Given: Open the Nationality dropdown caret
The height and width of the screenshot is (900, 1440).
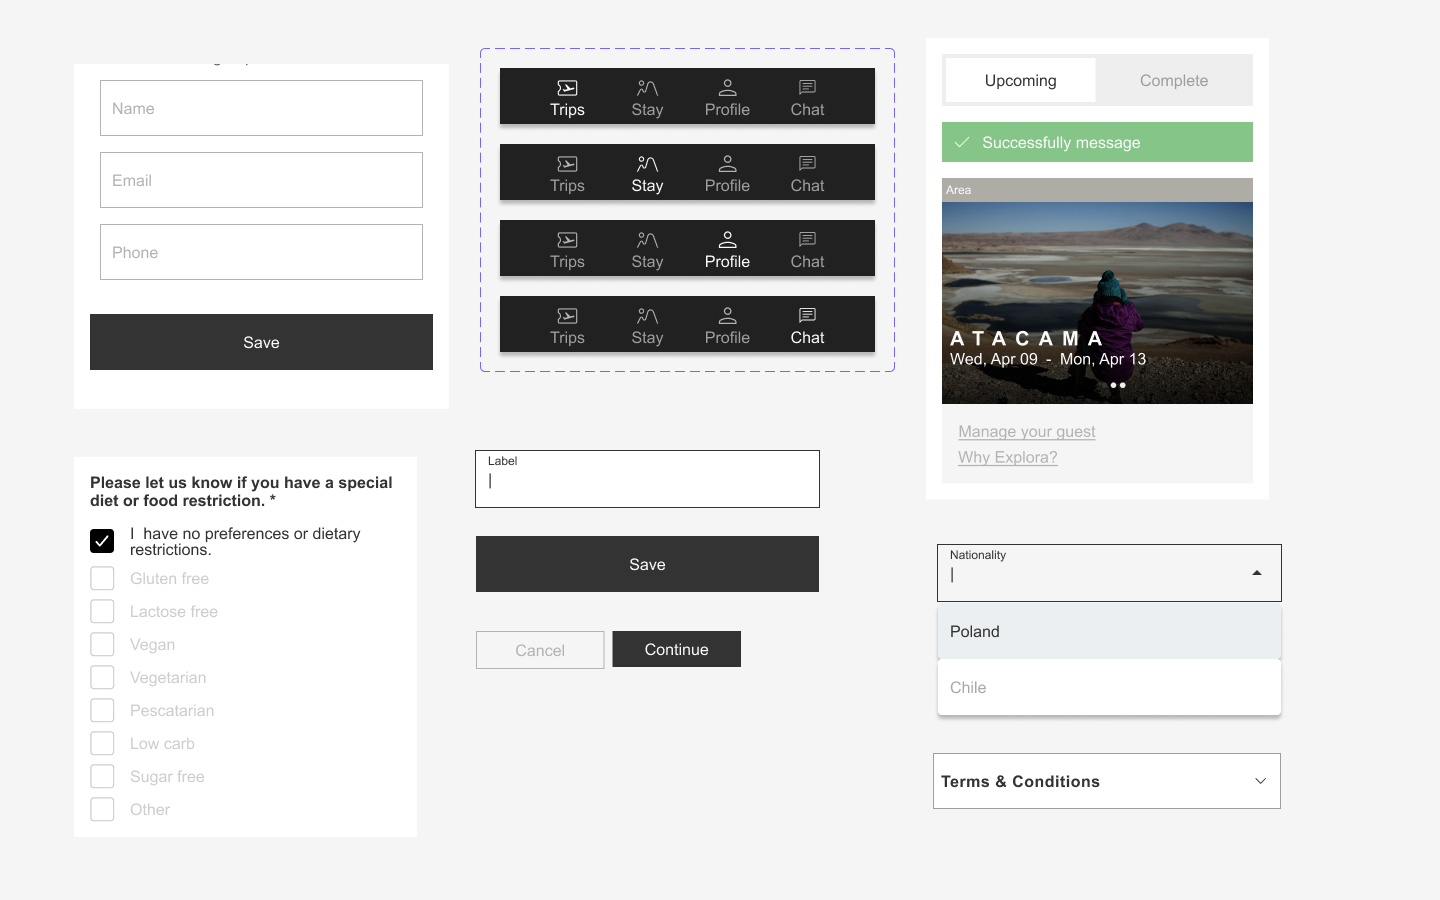Looking at the screenshot, I should point(1256,571).
